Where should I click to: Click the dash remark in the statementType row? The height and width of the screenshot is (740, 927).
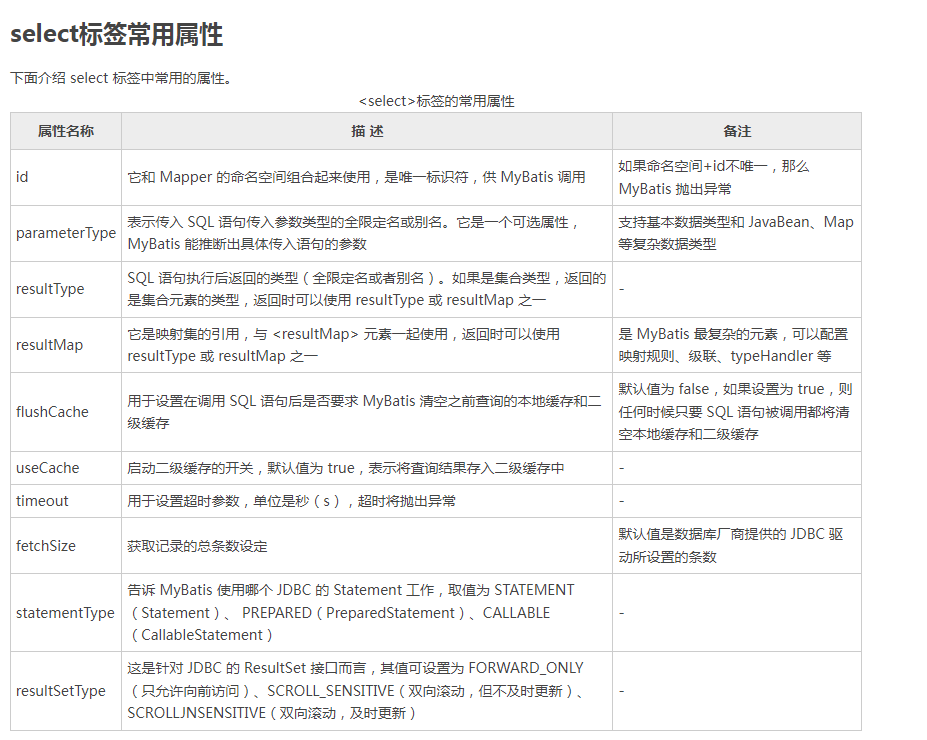(x=621, y=613)
